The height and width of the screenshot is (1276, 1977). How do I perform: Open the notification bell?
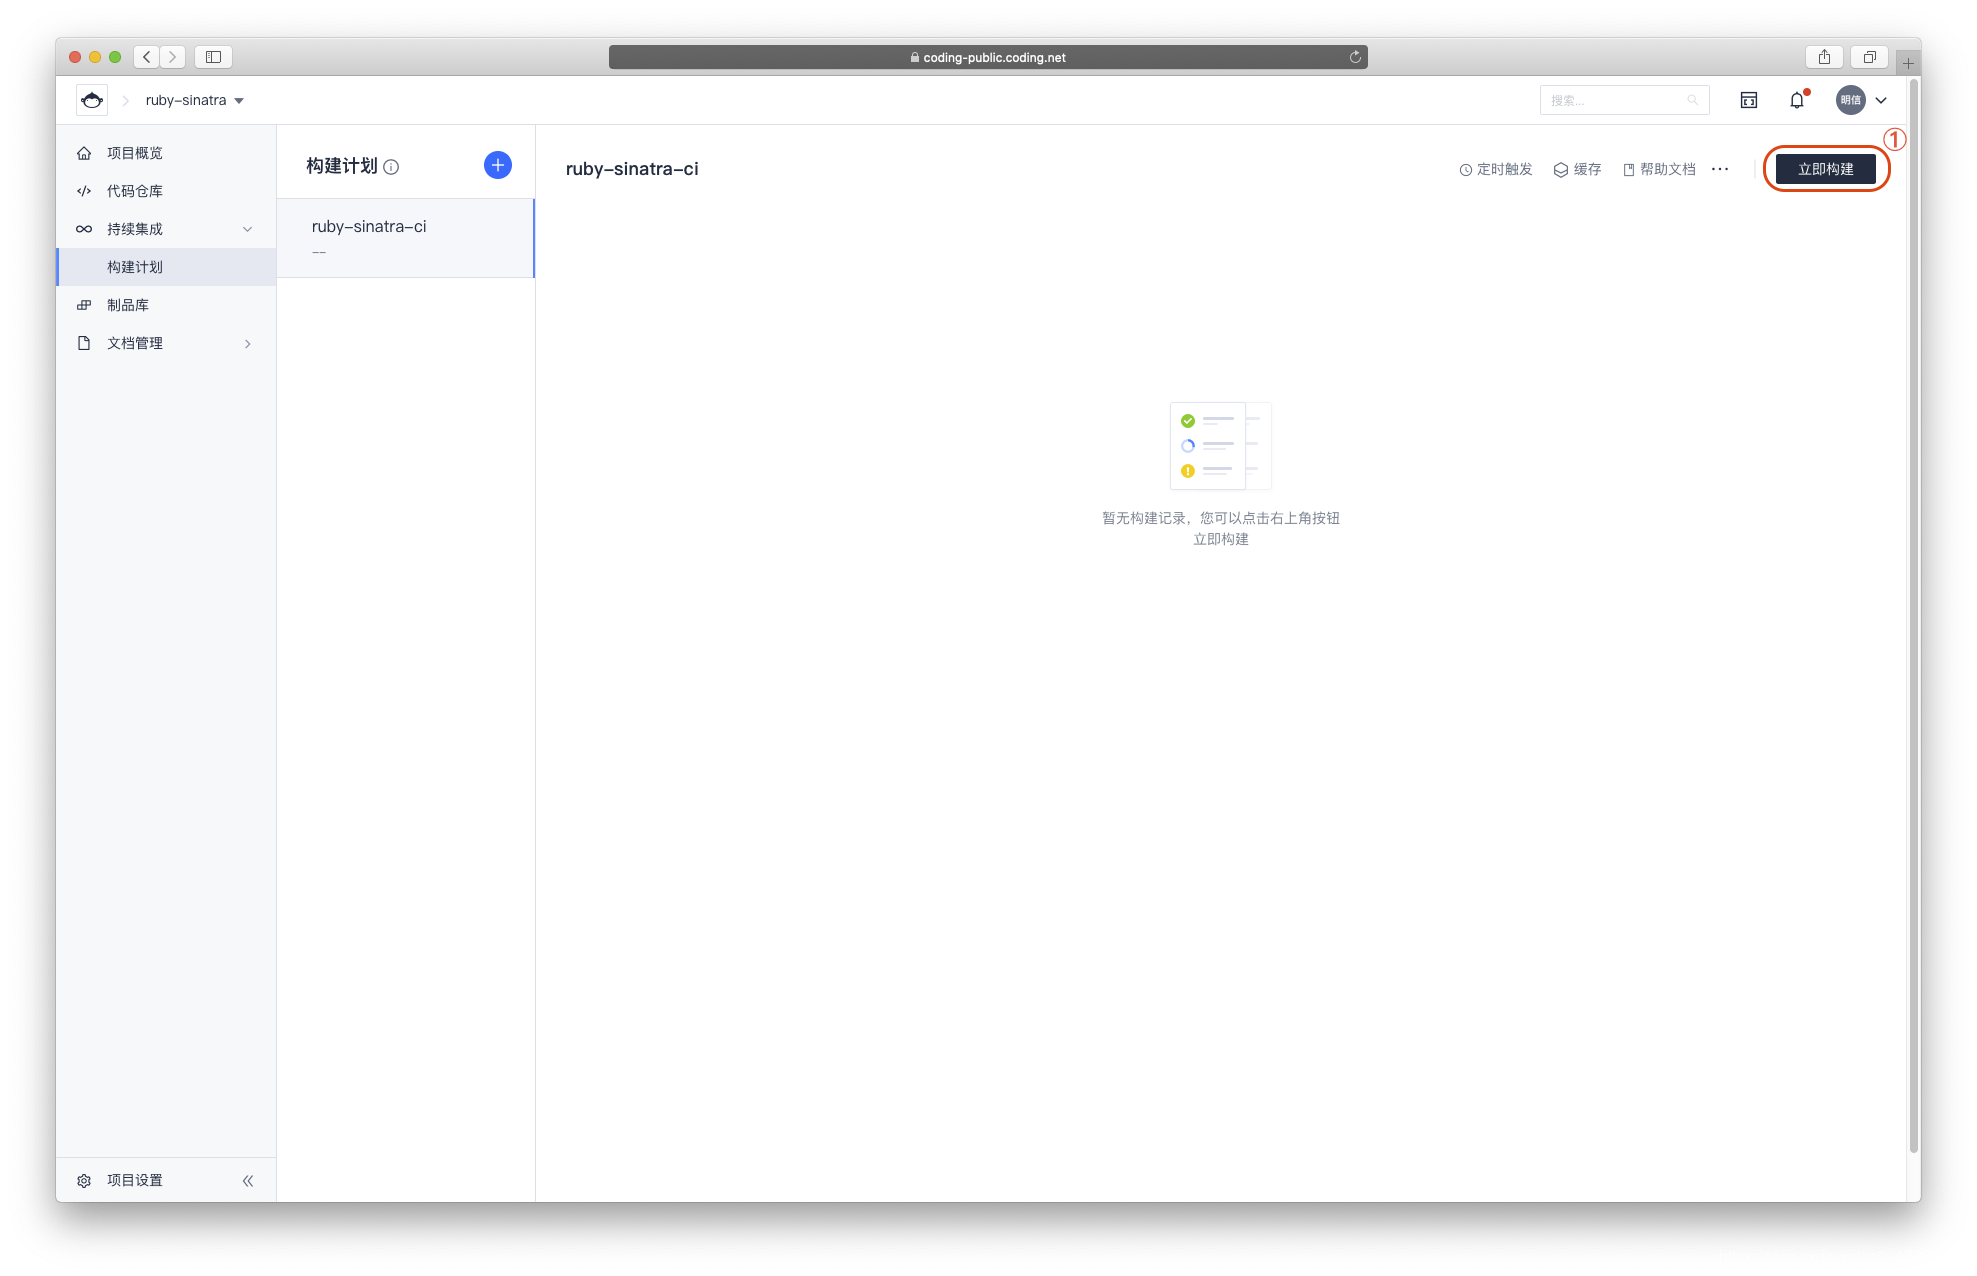pos(1797,100)
